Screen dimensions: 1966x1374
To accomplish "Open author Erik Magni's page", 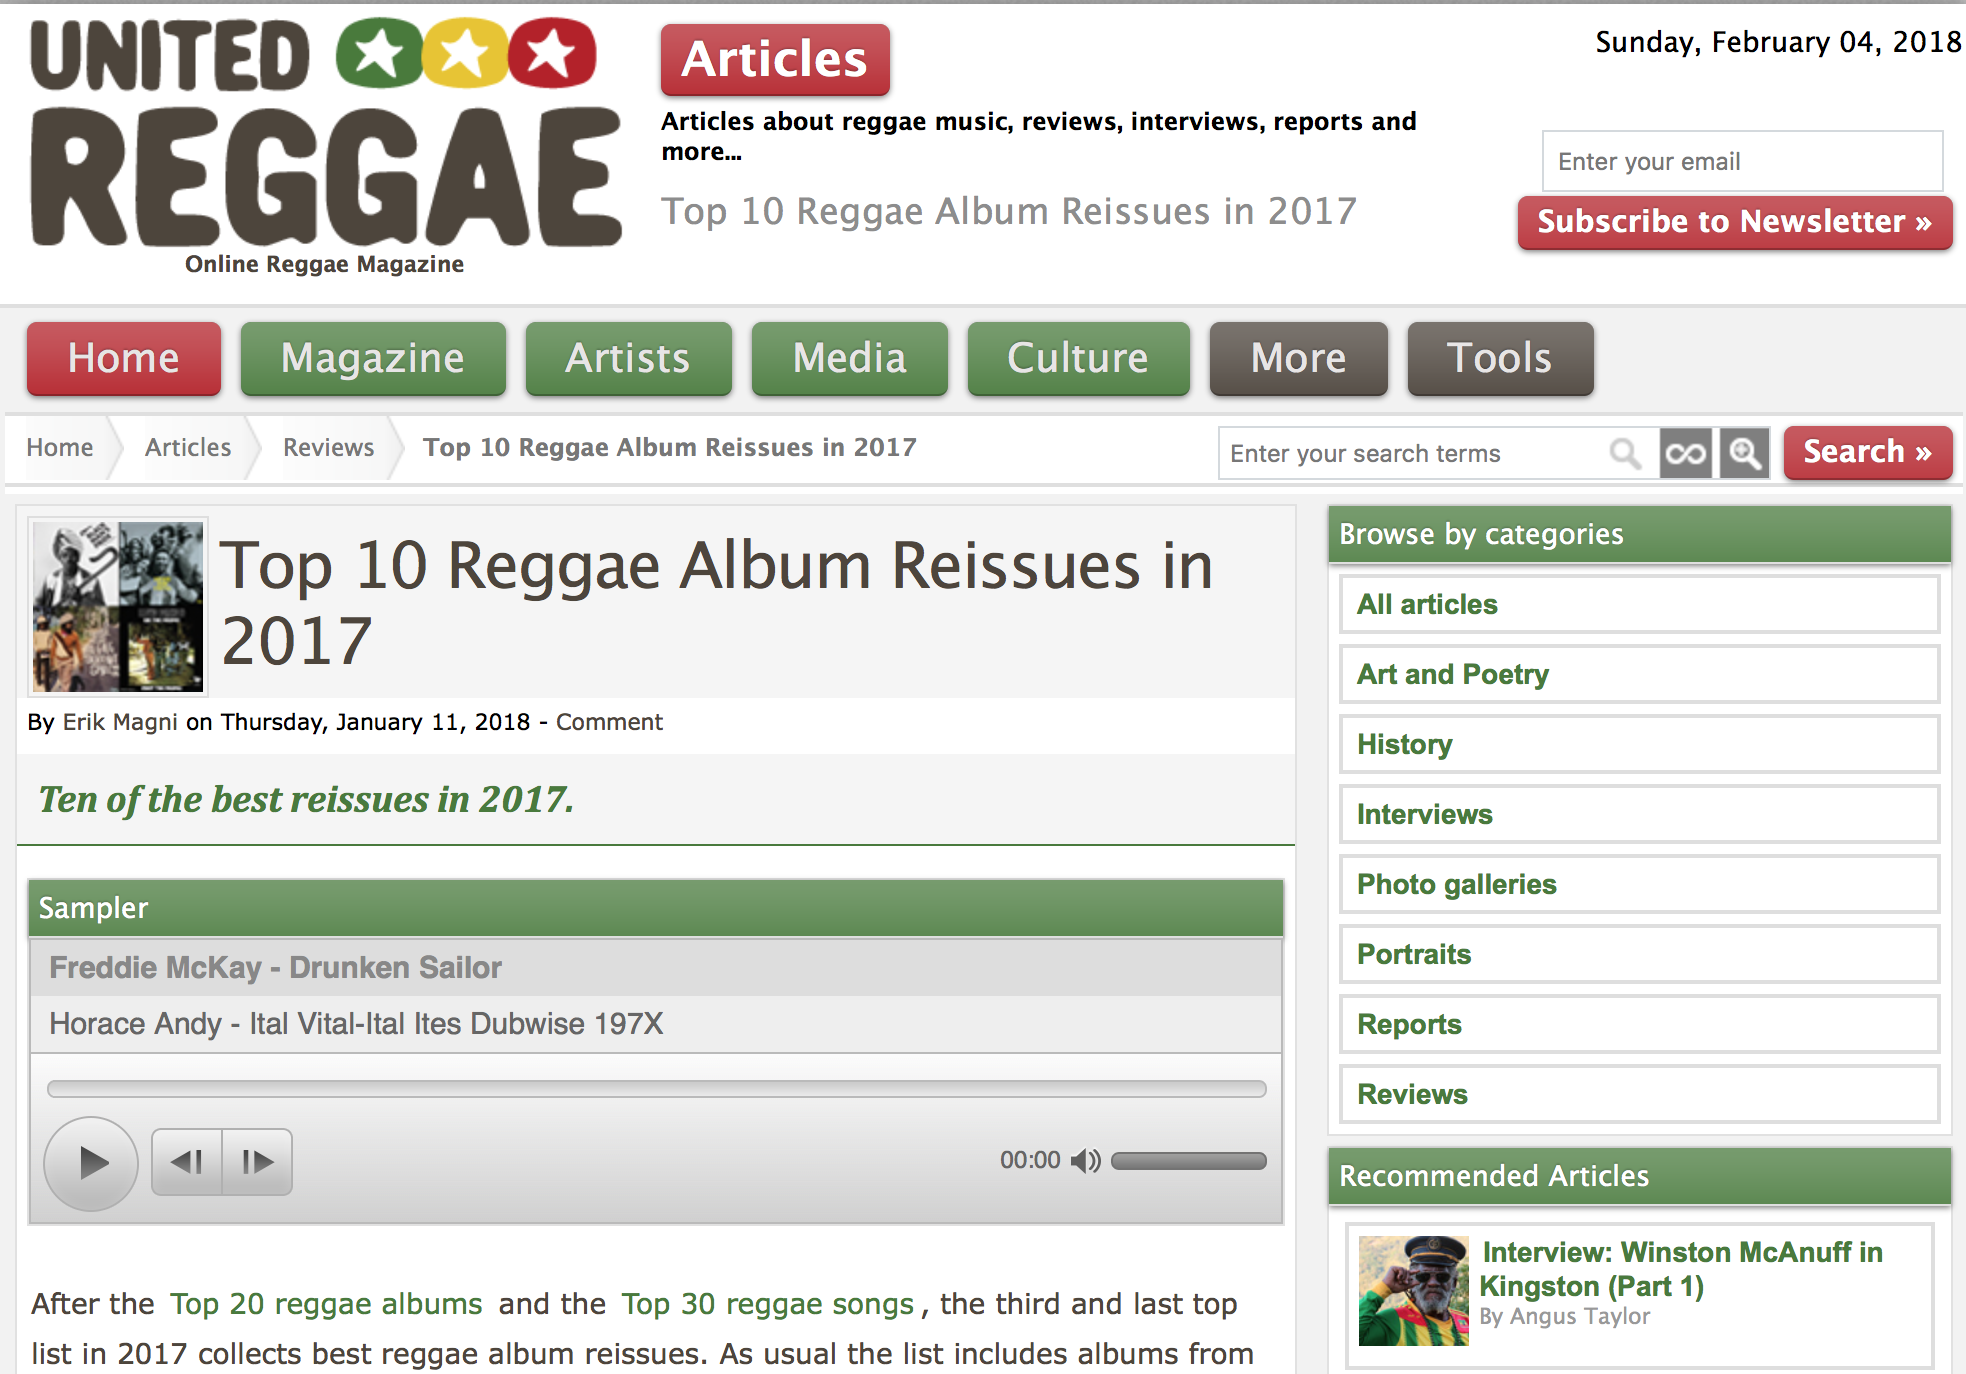I will point(120,722).
